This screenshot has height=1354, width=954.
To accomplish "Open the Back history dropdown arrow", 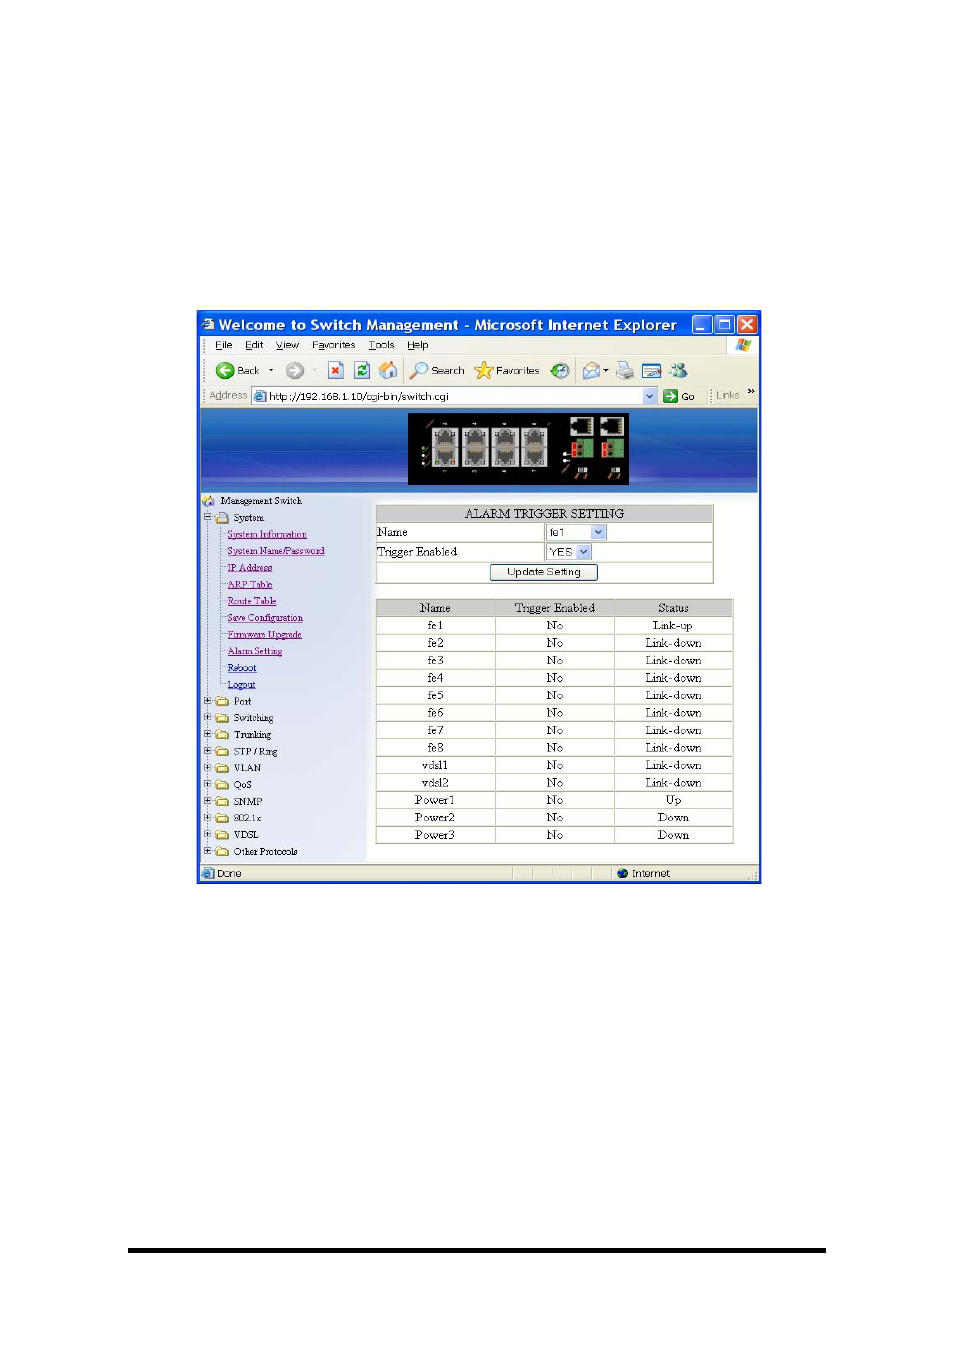I will 271,370.
